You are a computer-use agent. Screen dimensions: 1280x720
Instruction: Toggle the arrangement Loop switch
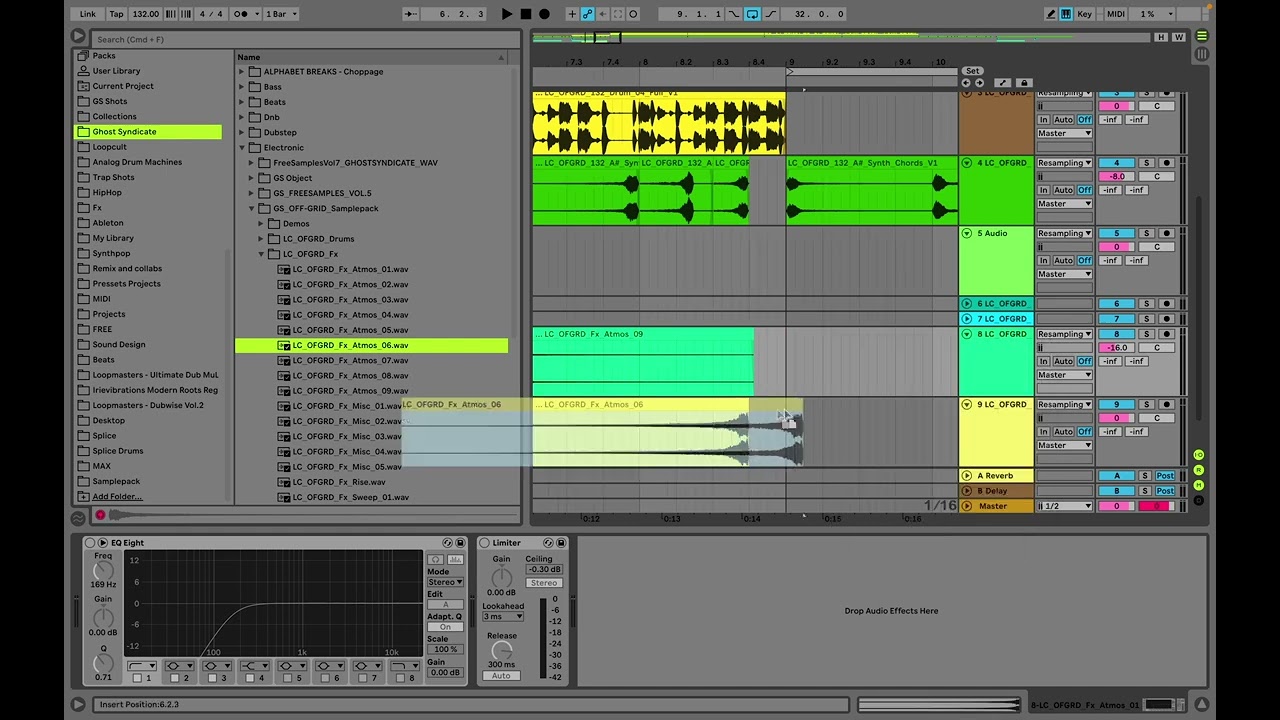tap(752, 14)
